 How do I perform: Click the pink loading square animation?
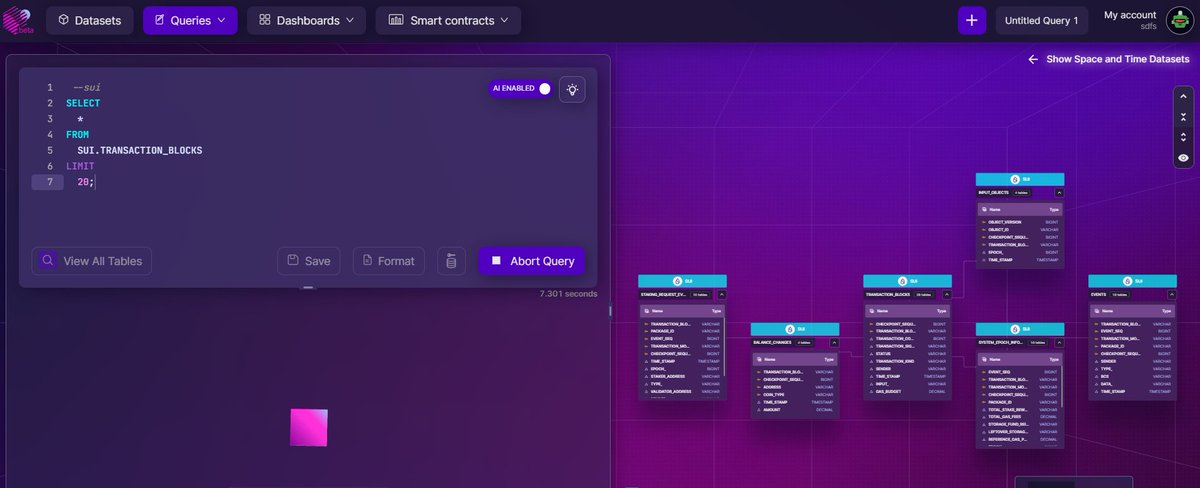tap(308, 427)
